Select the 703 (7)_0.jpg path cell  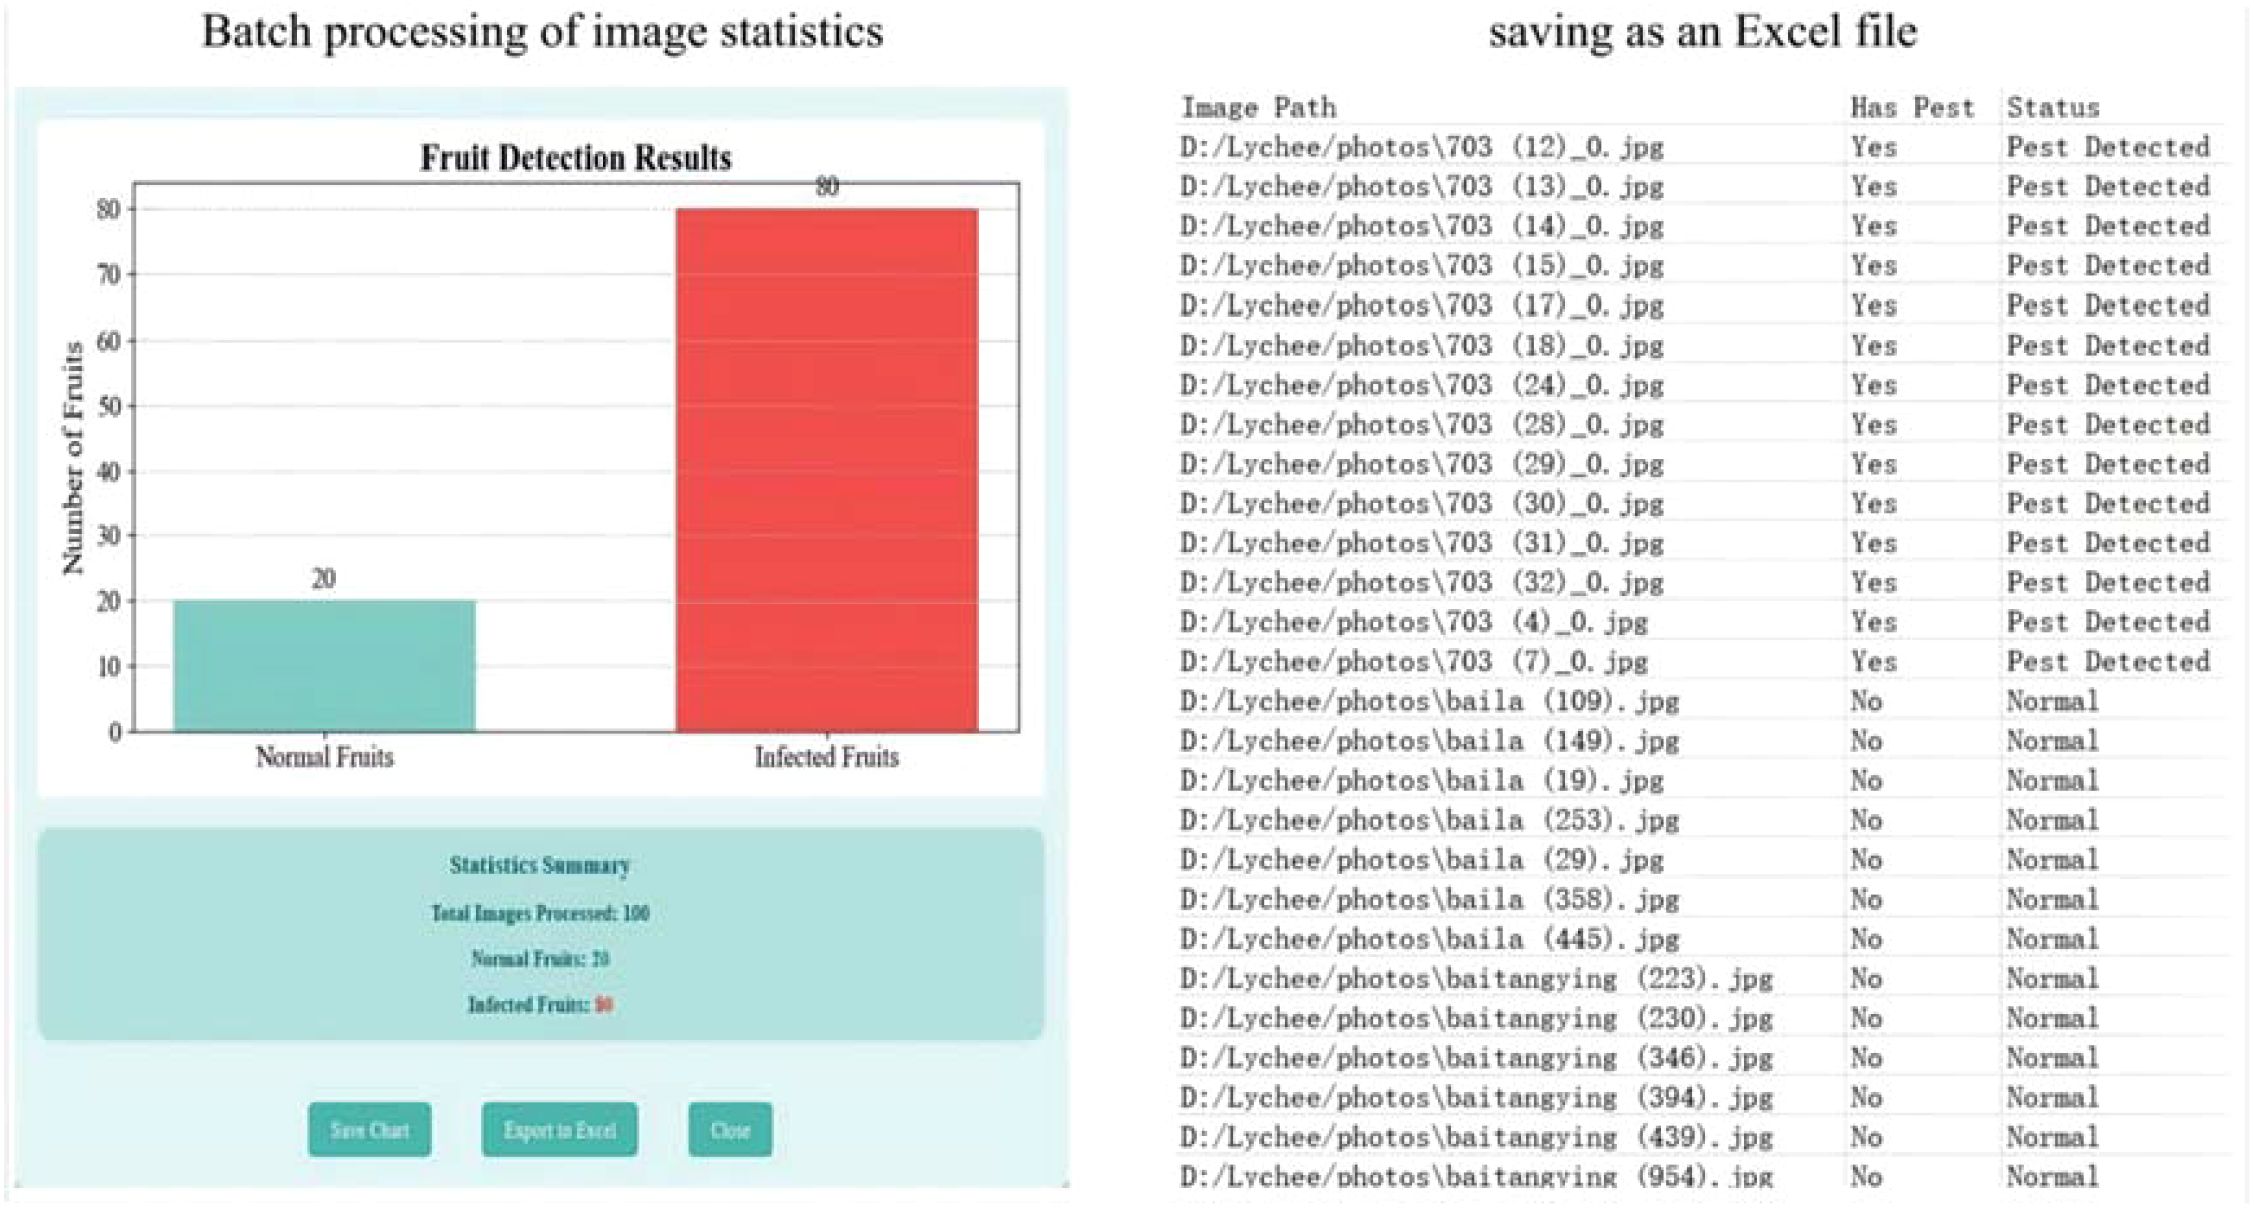[x=1413, y=661]
